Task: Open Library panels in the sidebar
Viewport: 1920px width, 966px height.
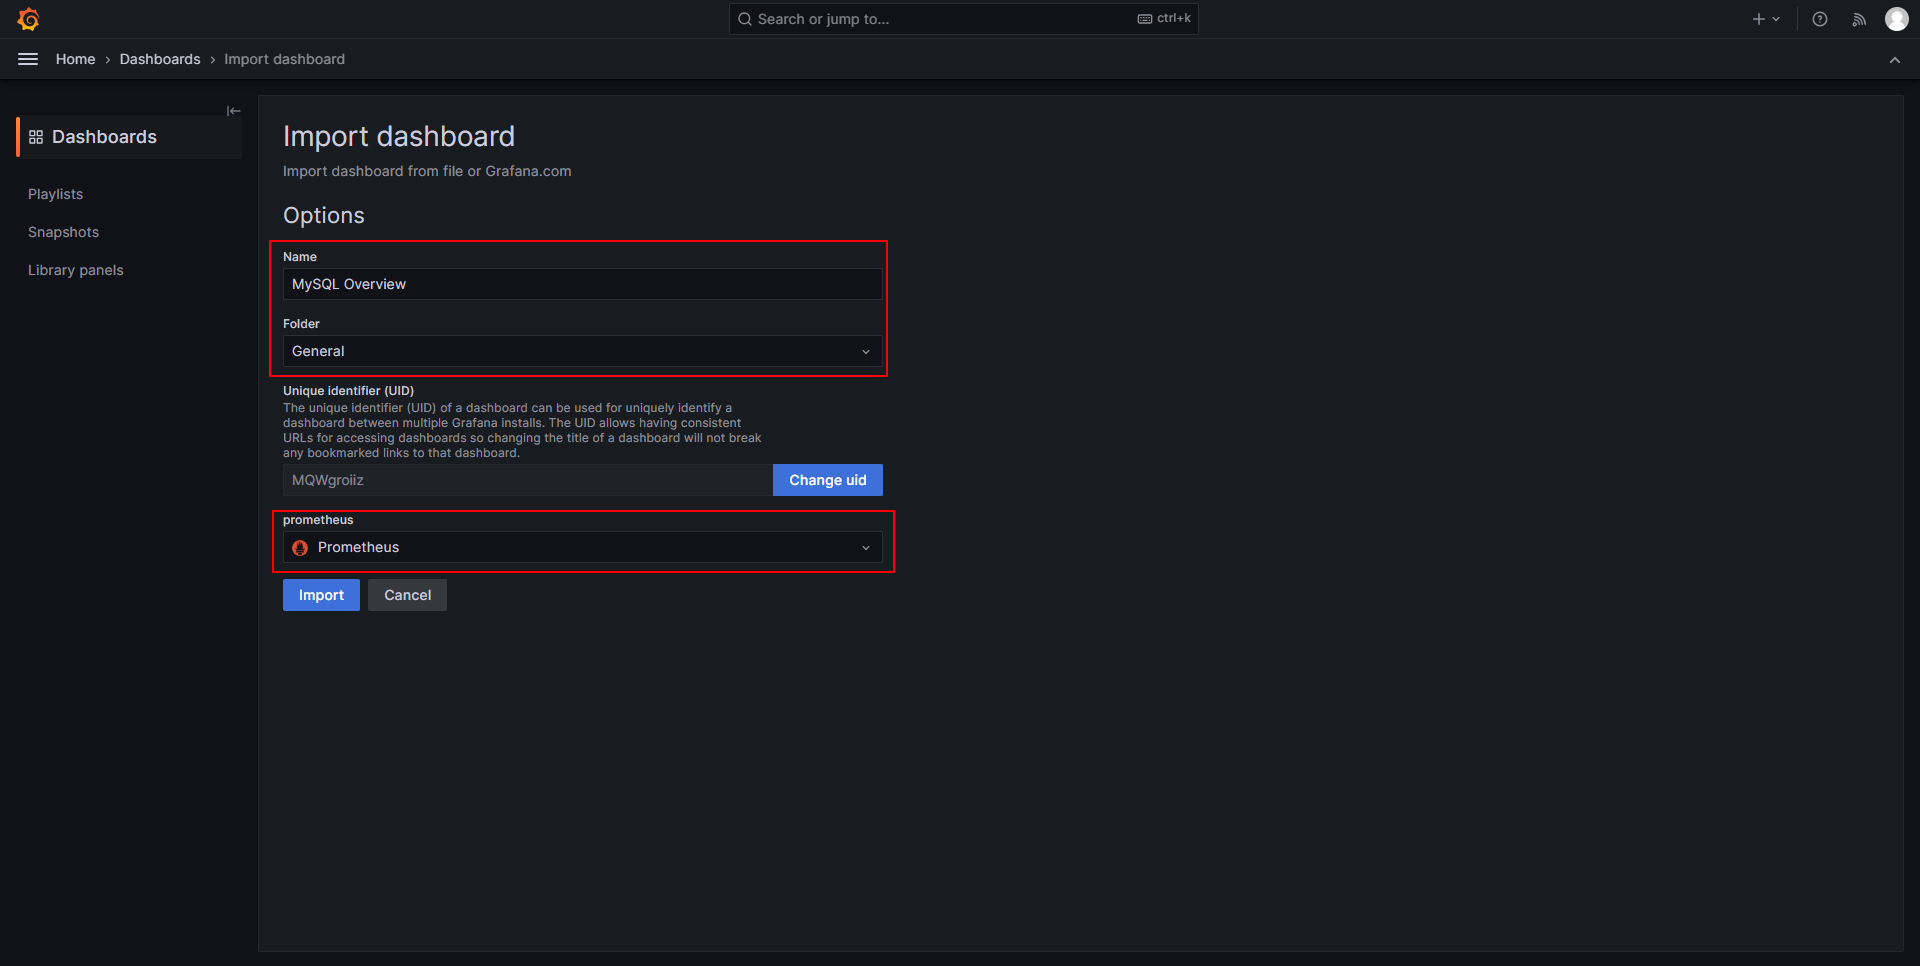Action: pos(76,270)
